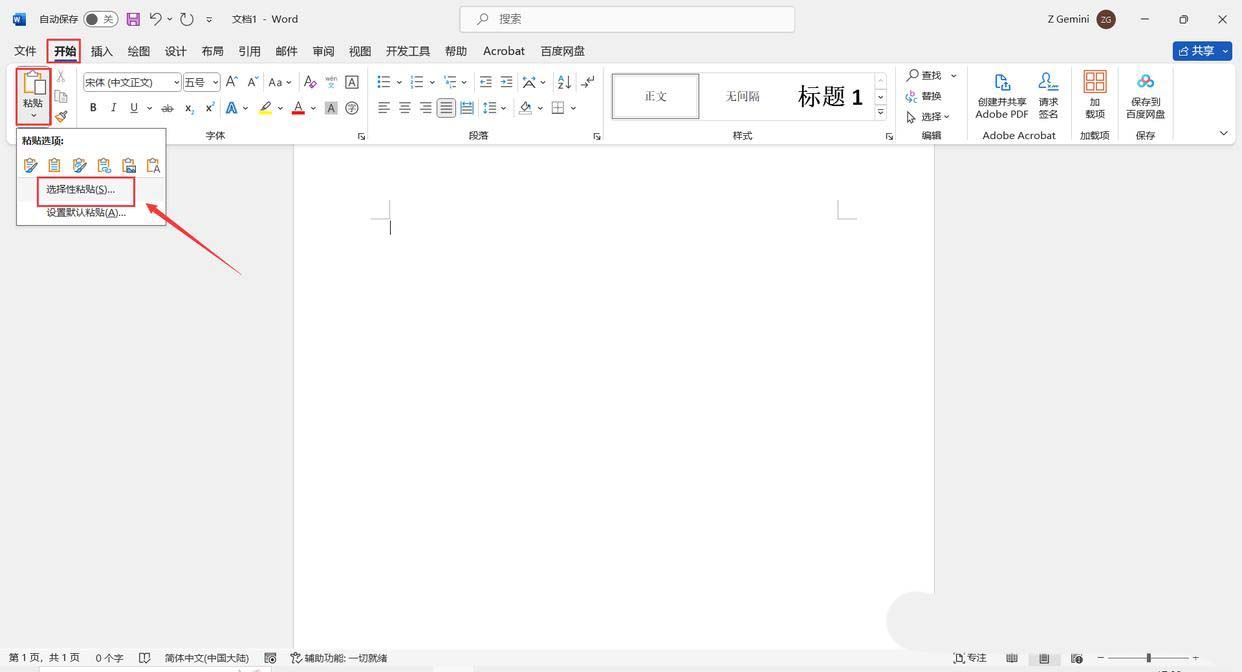Screen dimensions: 1242x672
Task: Select the Format Painter brush
Action: coord(61,116)
